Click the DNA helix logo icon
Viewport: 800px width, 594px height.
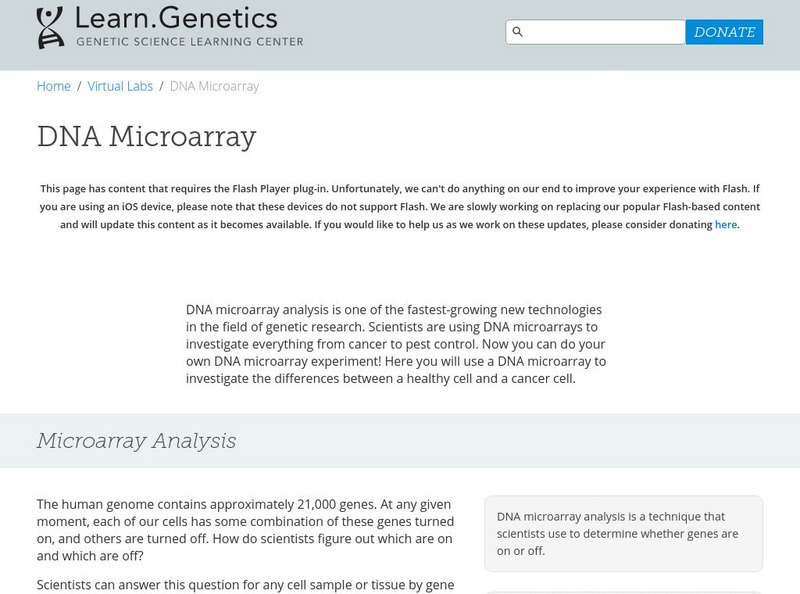pyautogui.click(x=50, y=28)
